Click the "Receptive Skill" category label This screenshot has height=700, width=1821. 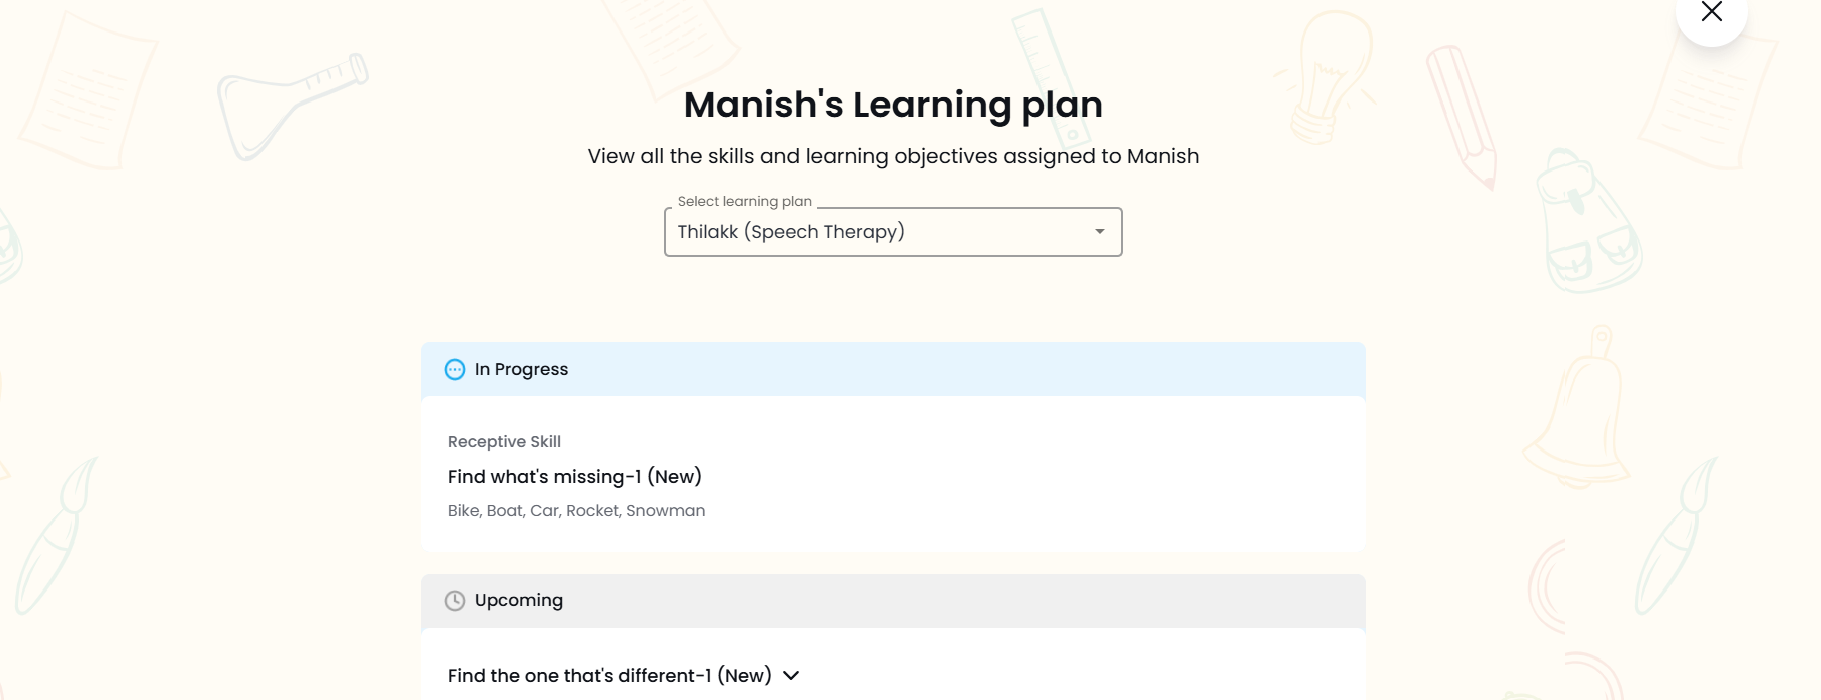[x=504, y=442]
